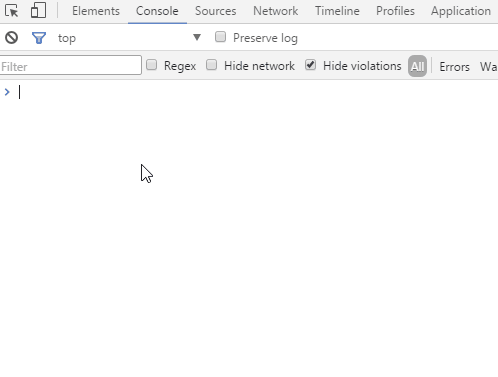Open the top execution context dropdown
This screenshot has height=377, width=498.
tap(129, 38)
